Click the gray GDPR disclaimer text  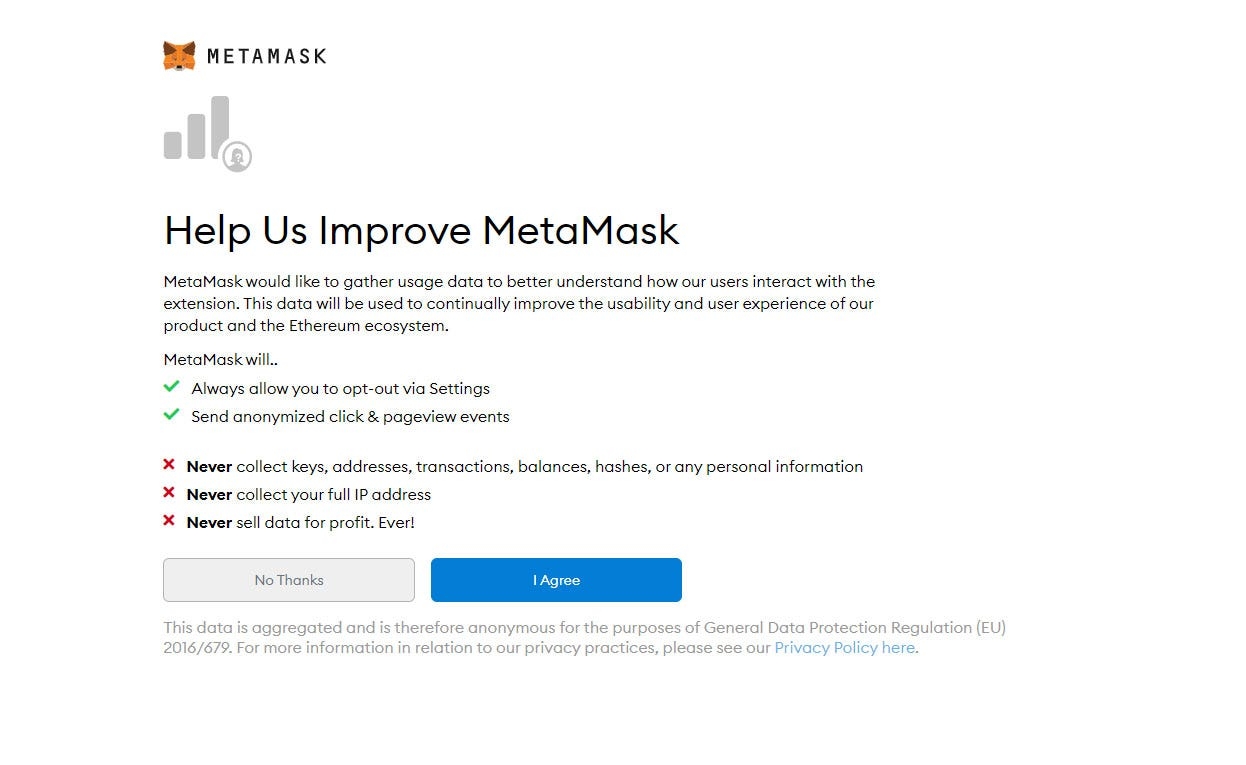click(584, 628)
